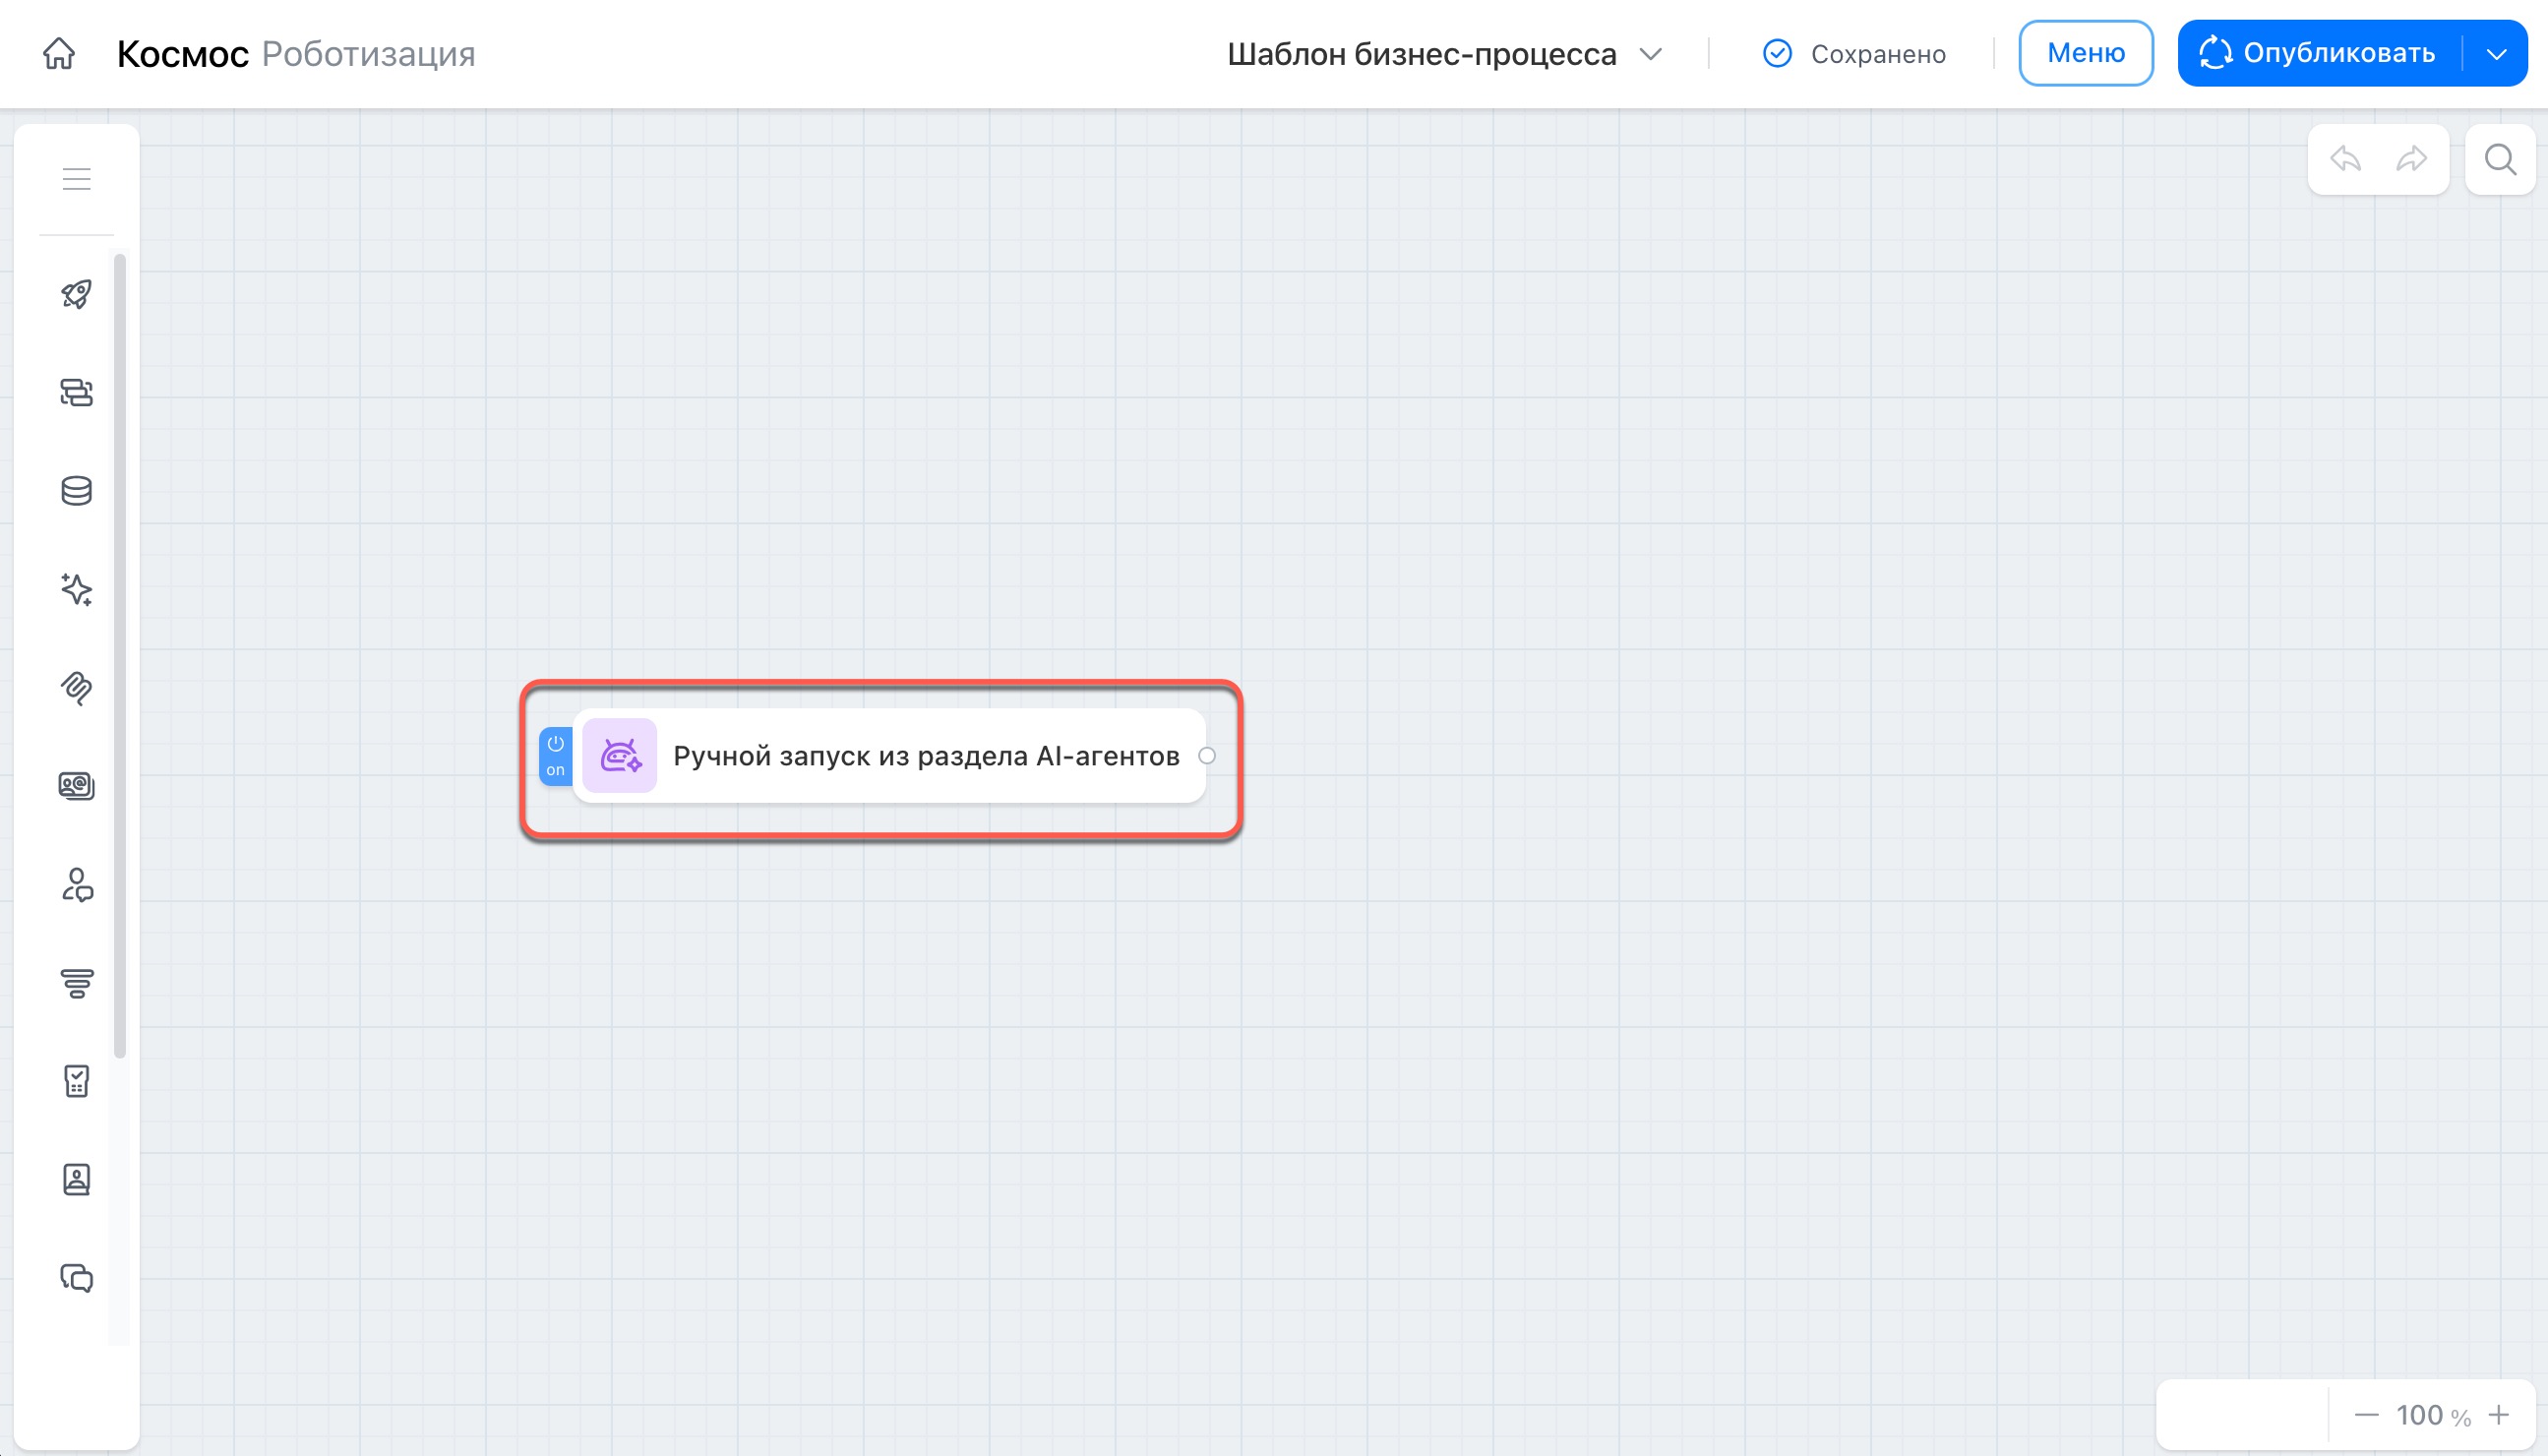Click the Опубликовать button

tap(2319, 53)
